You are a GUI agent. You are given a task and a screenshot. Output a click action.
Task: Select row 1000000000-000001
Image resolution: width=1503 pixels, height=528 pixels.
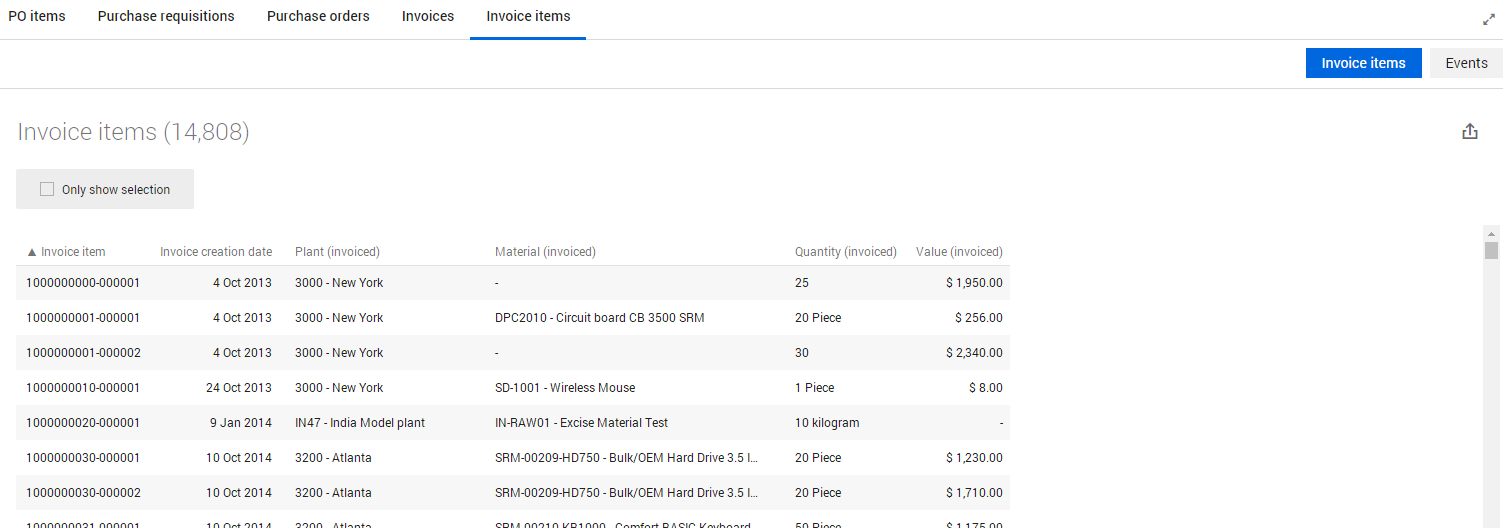click(83, 283)
